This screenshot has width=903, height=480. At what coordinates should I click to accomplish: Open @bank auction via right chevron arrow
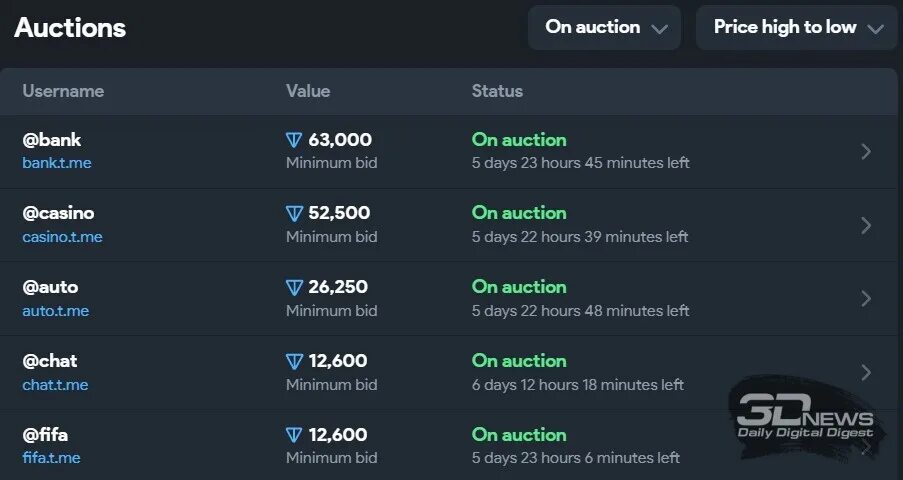[x=866, y=152]
